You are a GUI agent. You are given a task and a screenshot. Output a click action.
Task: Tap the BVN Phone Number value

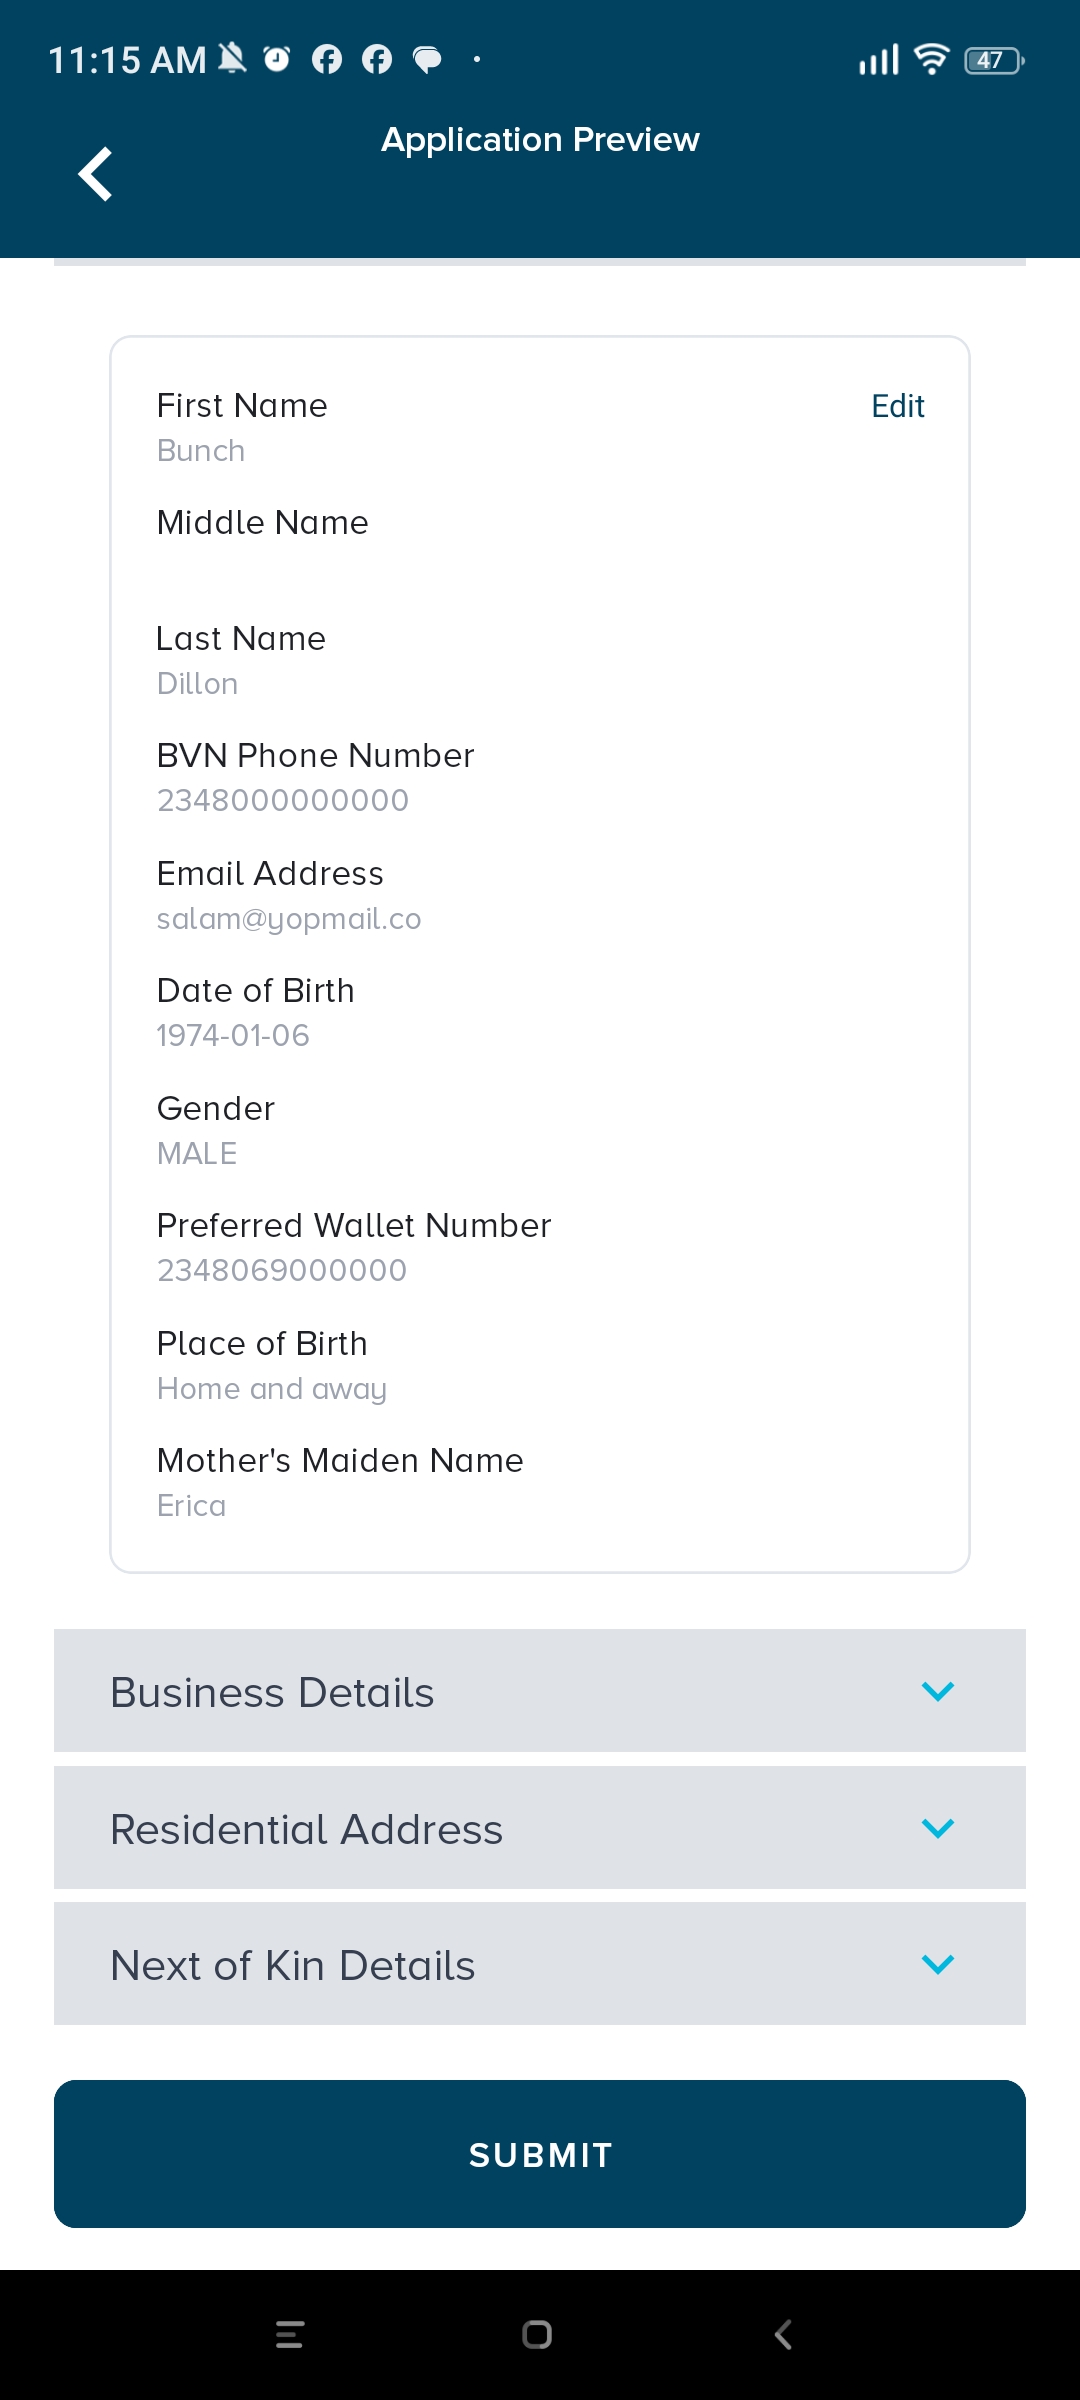pos(283,801)
